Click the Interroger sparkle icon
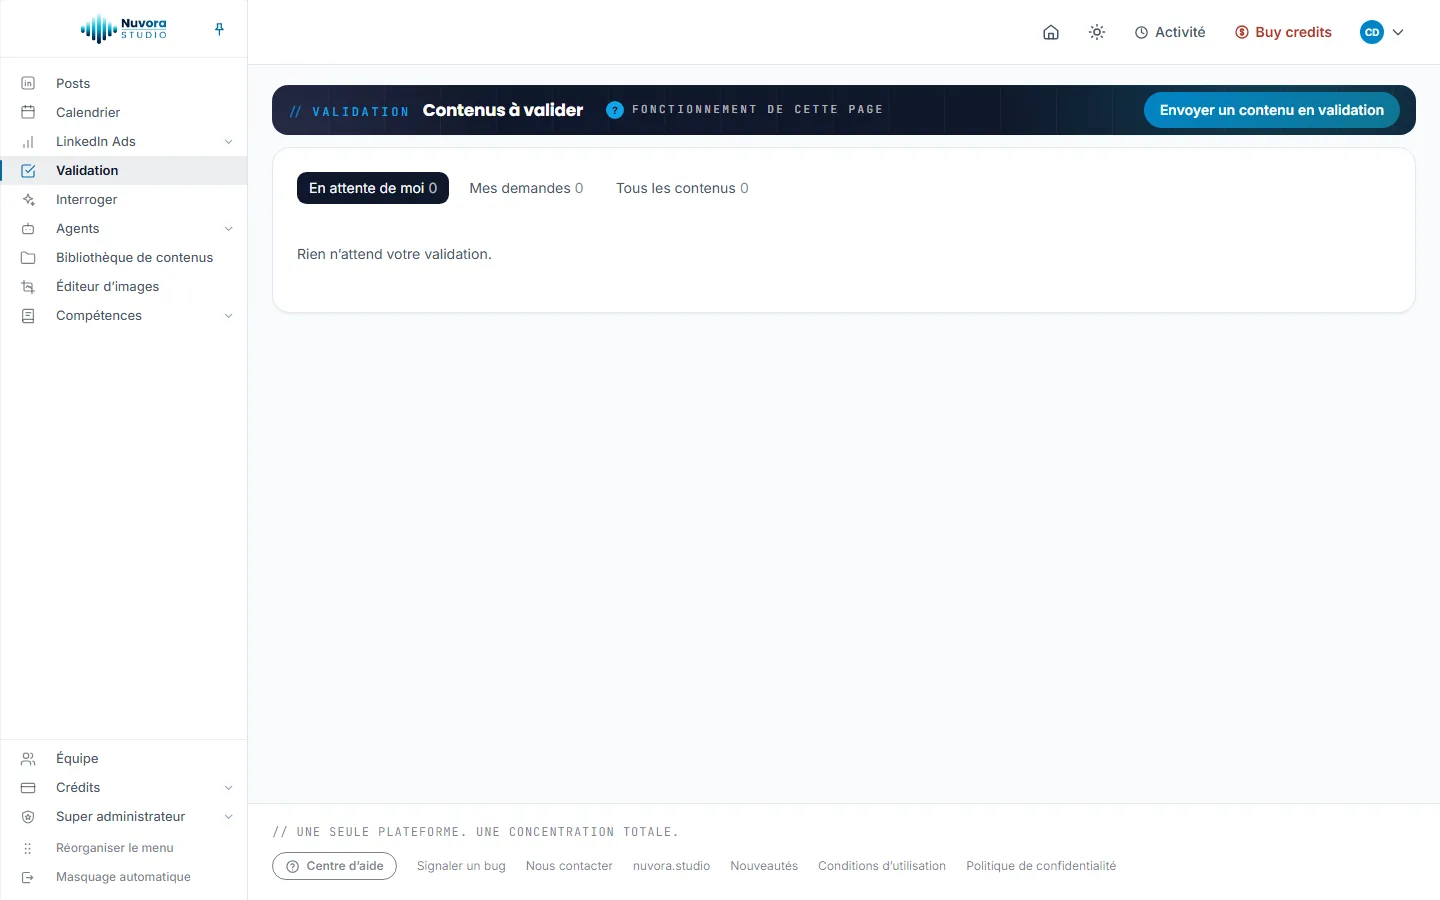The image size is (1440, 900). (28, 199)
